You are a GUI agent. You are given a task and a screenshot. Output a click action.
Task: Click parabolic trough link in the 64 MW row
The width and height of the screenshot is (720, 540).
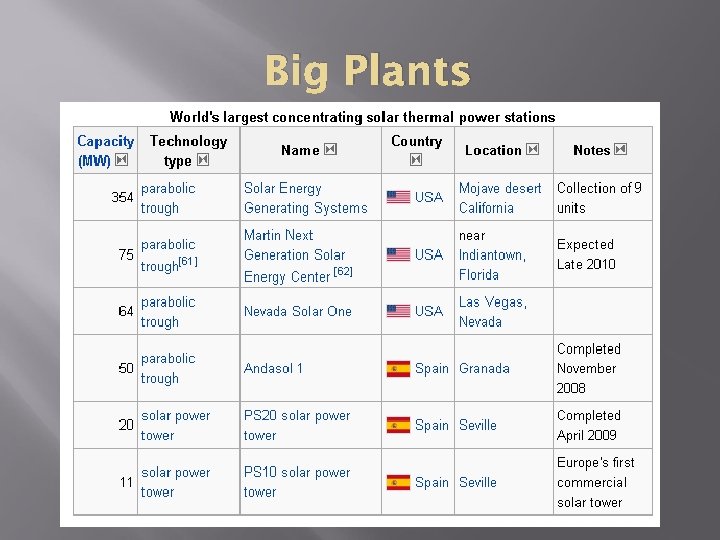(x=168, y=312)
